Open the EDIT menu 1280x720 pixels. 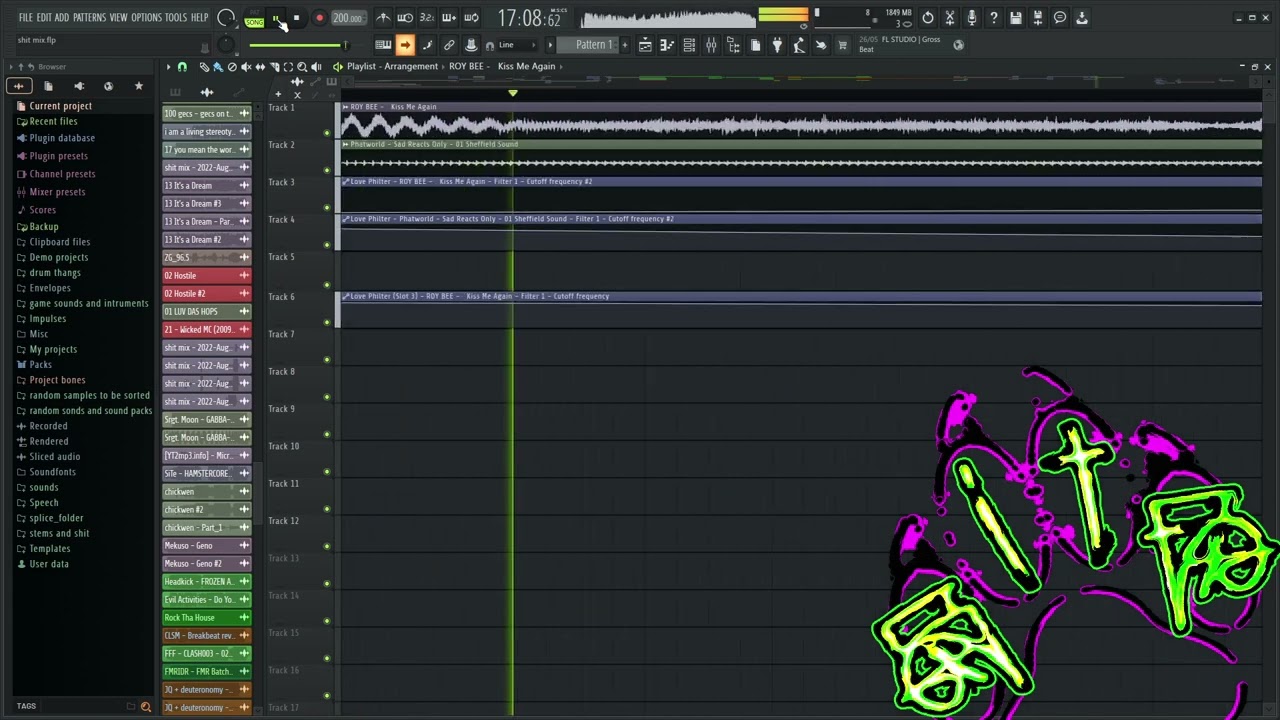[44, 18]
